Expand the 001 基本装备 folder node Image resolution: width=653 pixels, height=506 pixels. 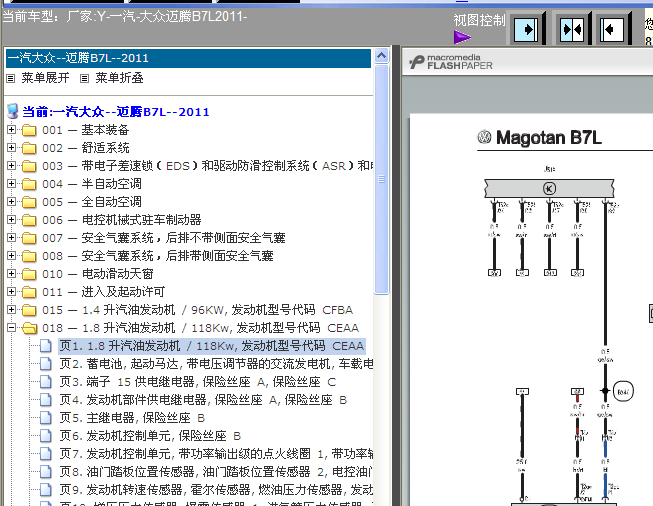coord(11,130)
